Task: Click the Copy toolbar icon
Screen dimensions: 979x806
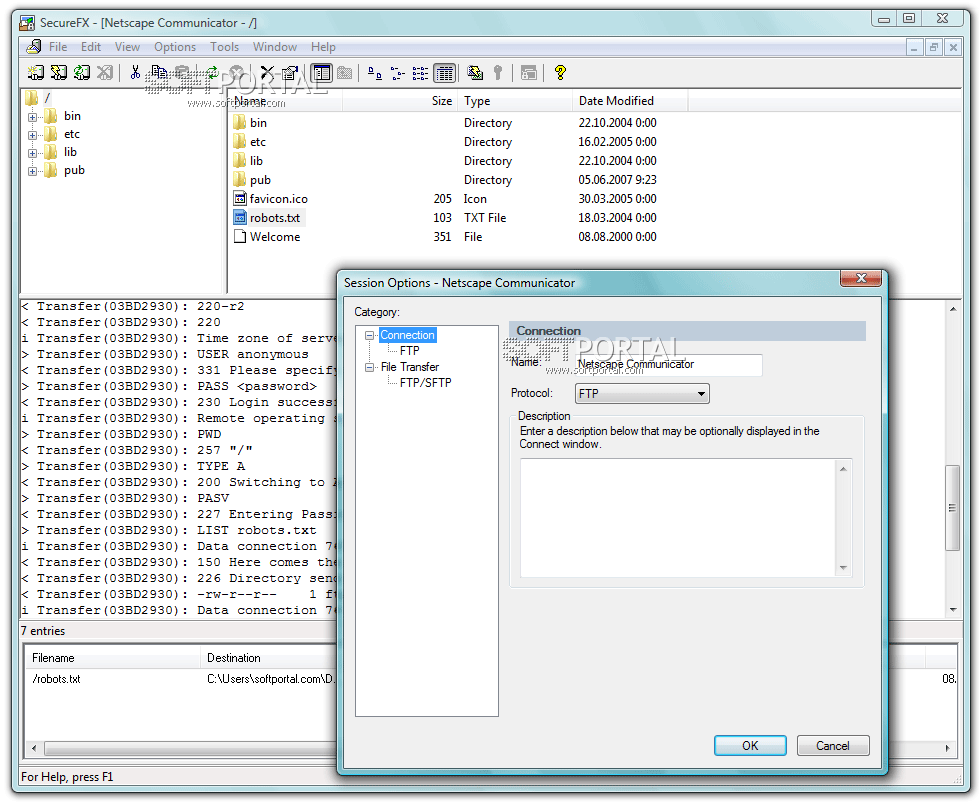Action: click(159, 73)
